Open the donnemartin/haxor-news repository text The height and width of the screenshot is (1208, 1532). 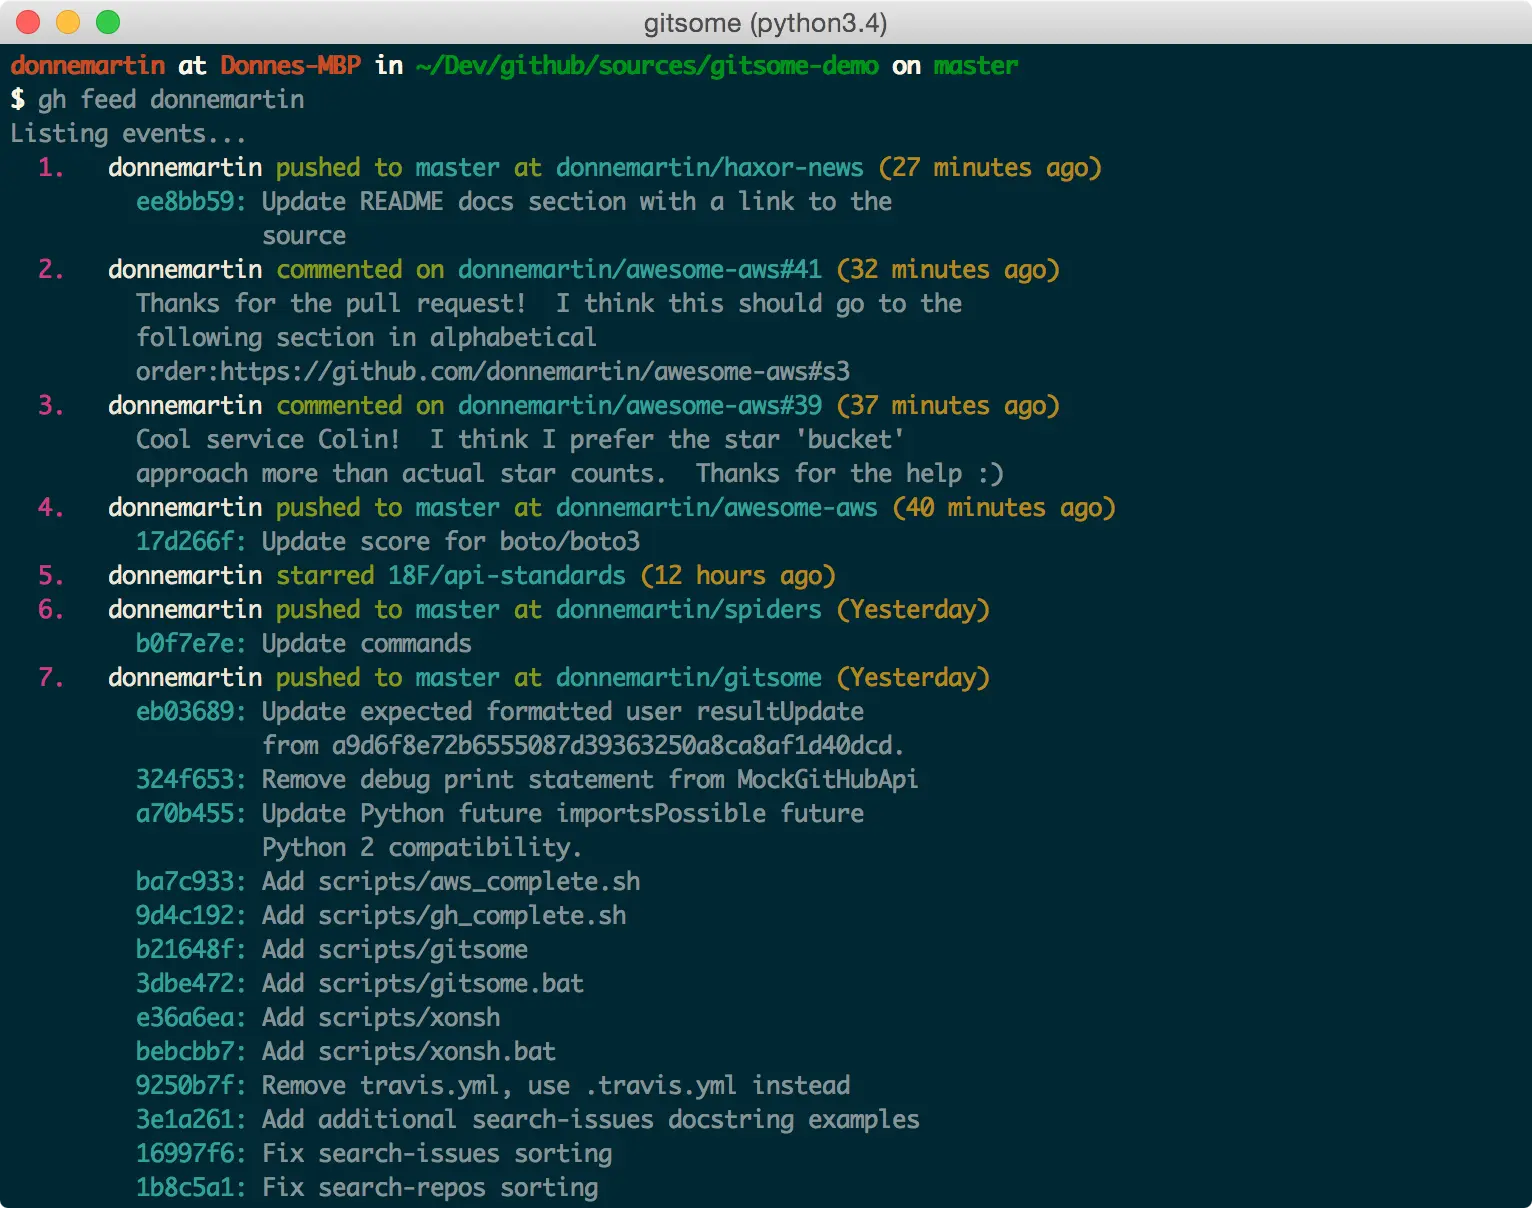tap(710, 167)
